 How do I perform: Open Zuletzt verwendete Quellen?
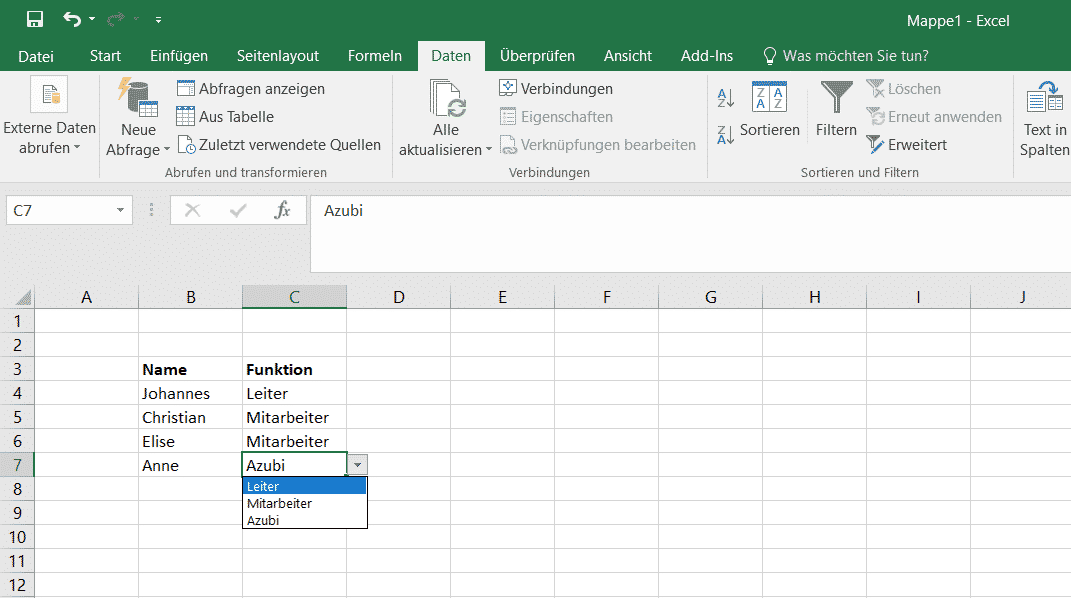point(279,145)
